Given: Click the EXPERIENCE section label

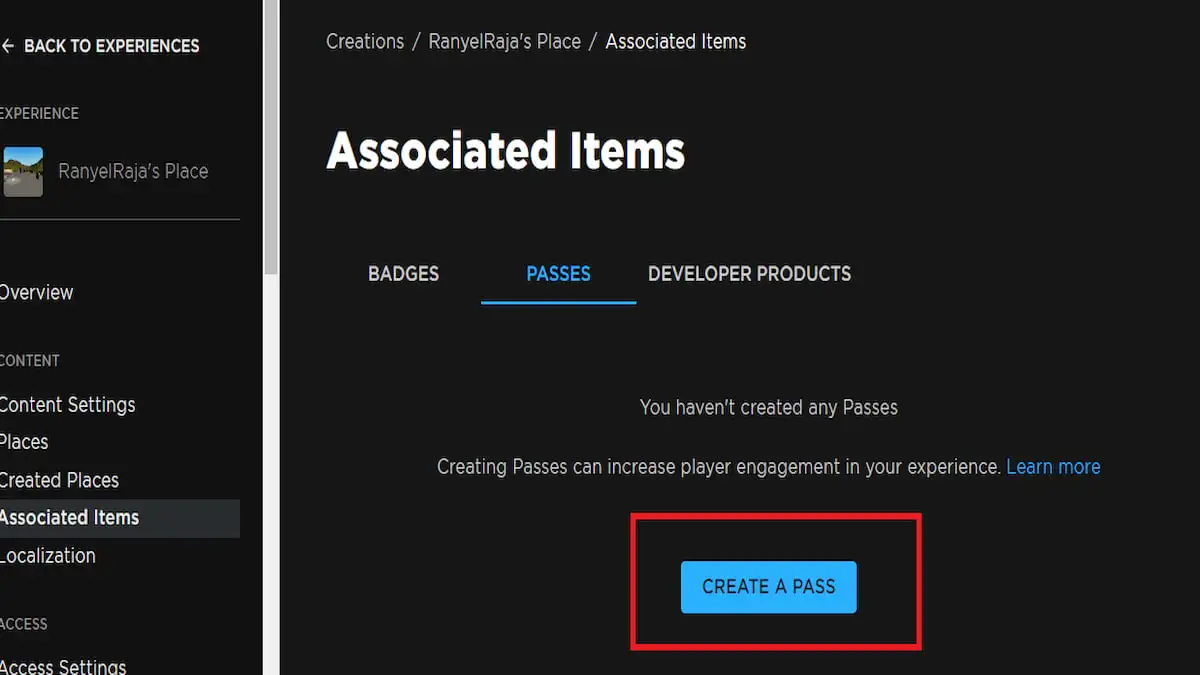Looking at the screenshot, I should [40, 113].
